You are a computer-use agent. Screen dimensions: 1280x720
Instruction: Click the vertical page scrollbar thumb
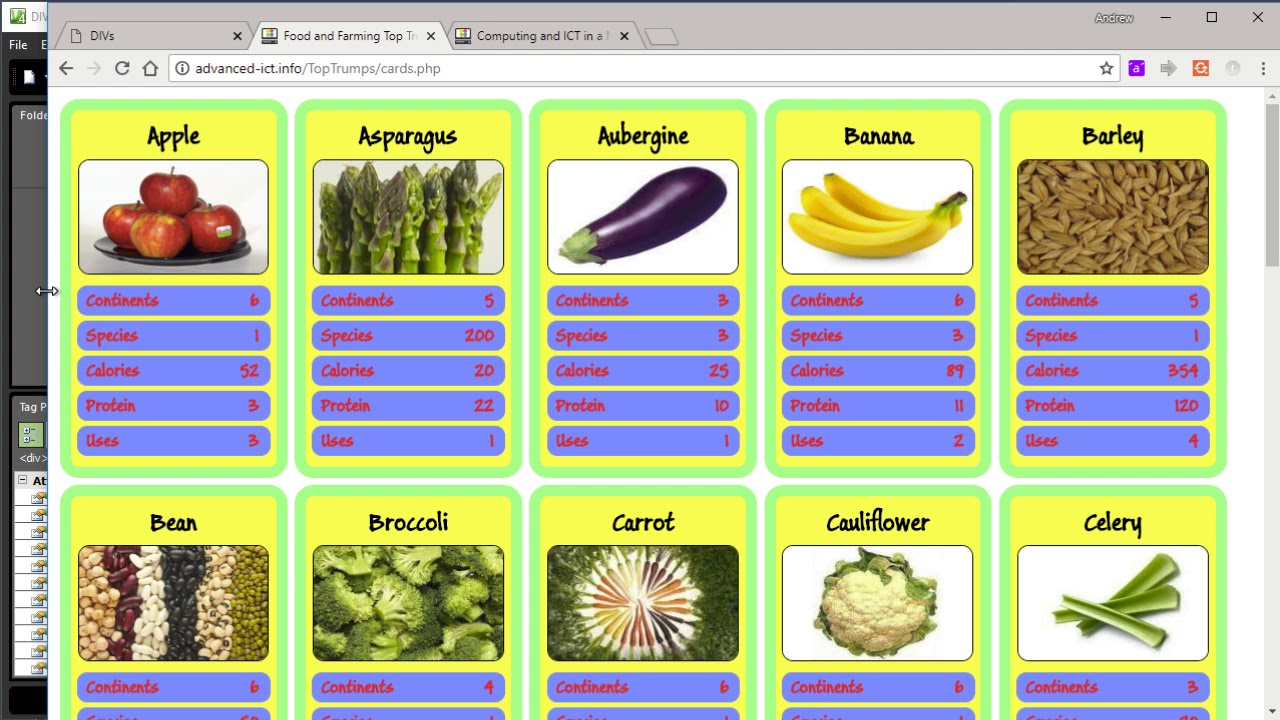(1272, 185)
